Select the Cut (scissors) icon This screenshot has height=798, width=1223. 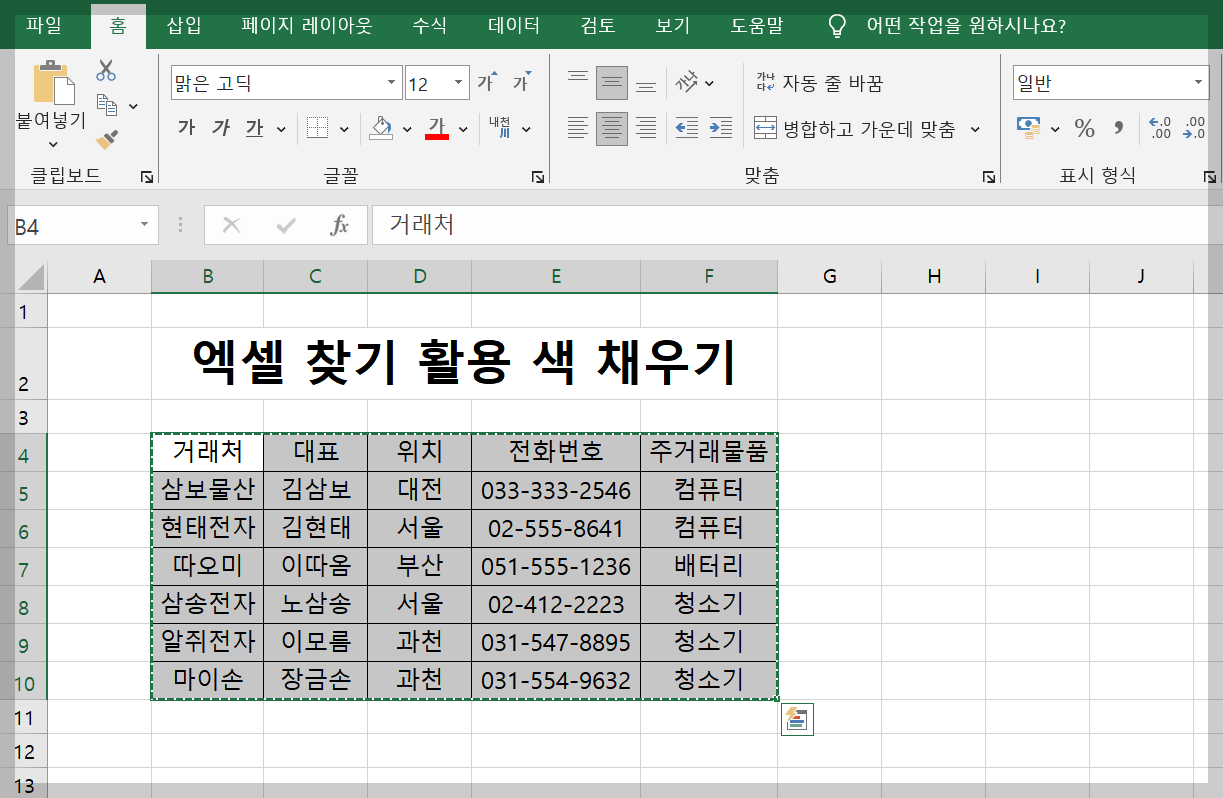tap(104, 70)
